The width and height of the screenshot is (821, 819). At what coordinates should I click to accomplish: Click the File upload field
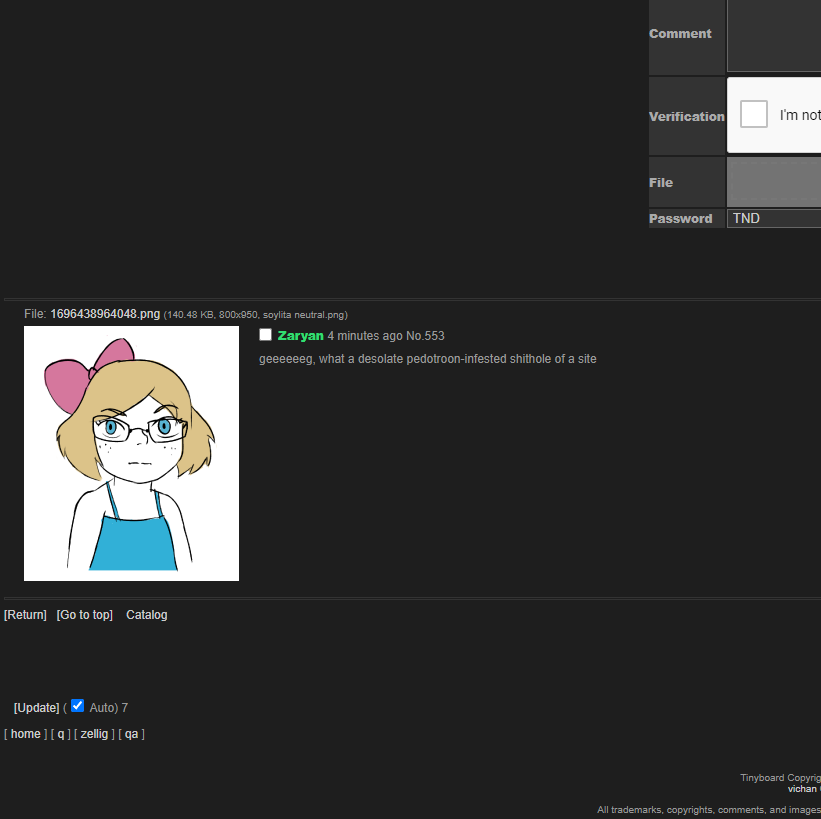773,182
